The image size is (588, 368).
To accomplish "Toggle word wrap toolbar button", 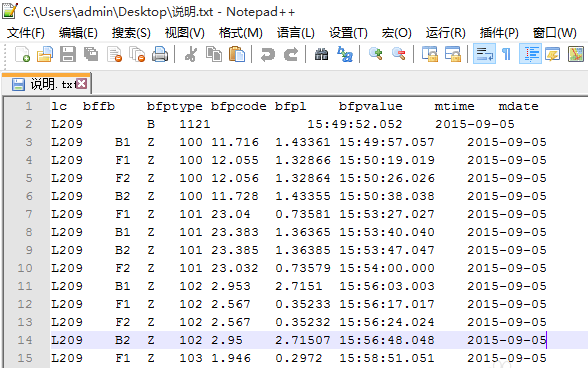I will 484,54.
